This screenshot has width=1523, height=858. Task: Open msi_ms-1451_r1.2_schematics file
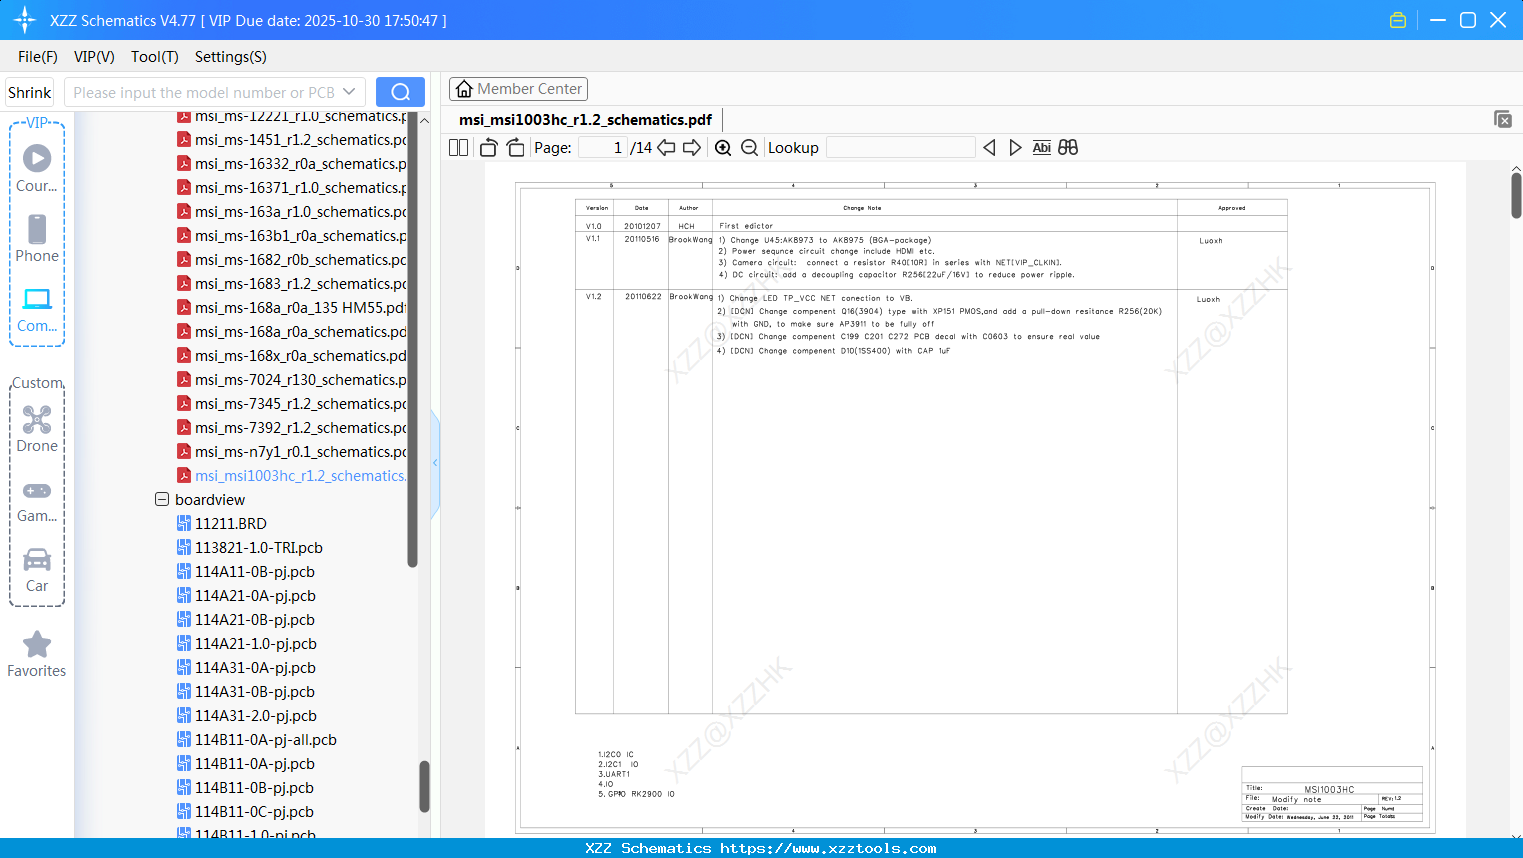point(292,140)
